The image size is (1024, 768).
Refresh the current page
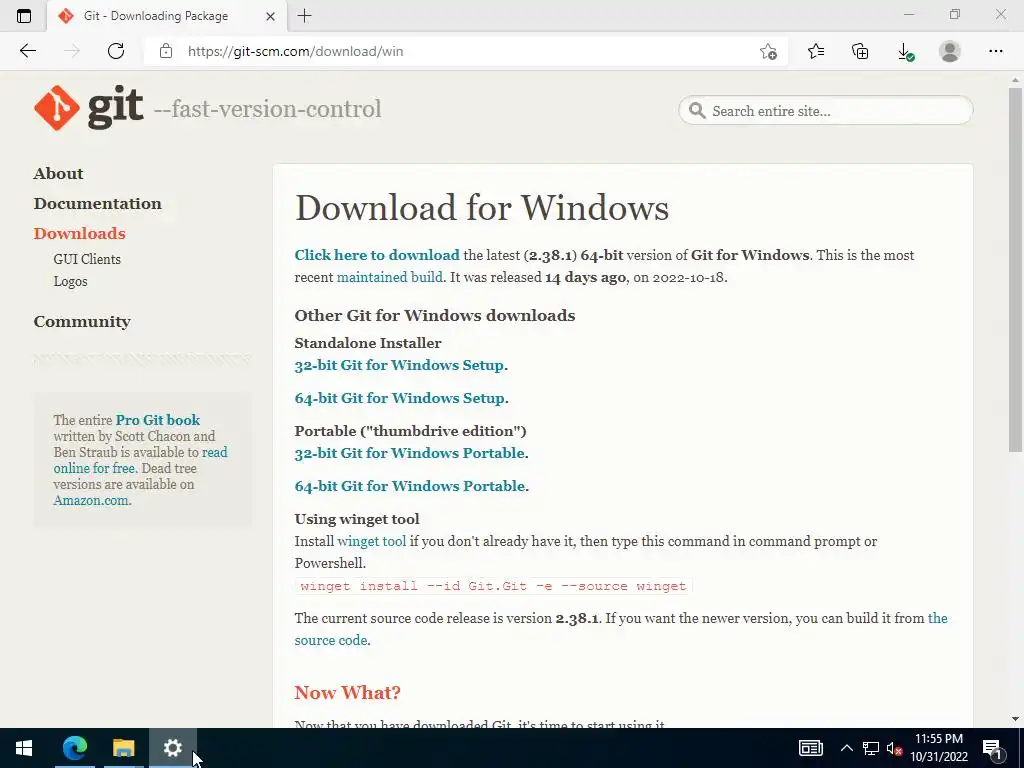116,51
